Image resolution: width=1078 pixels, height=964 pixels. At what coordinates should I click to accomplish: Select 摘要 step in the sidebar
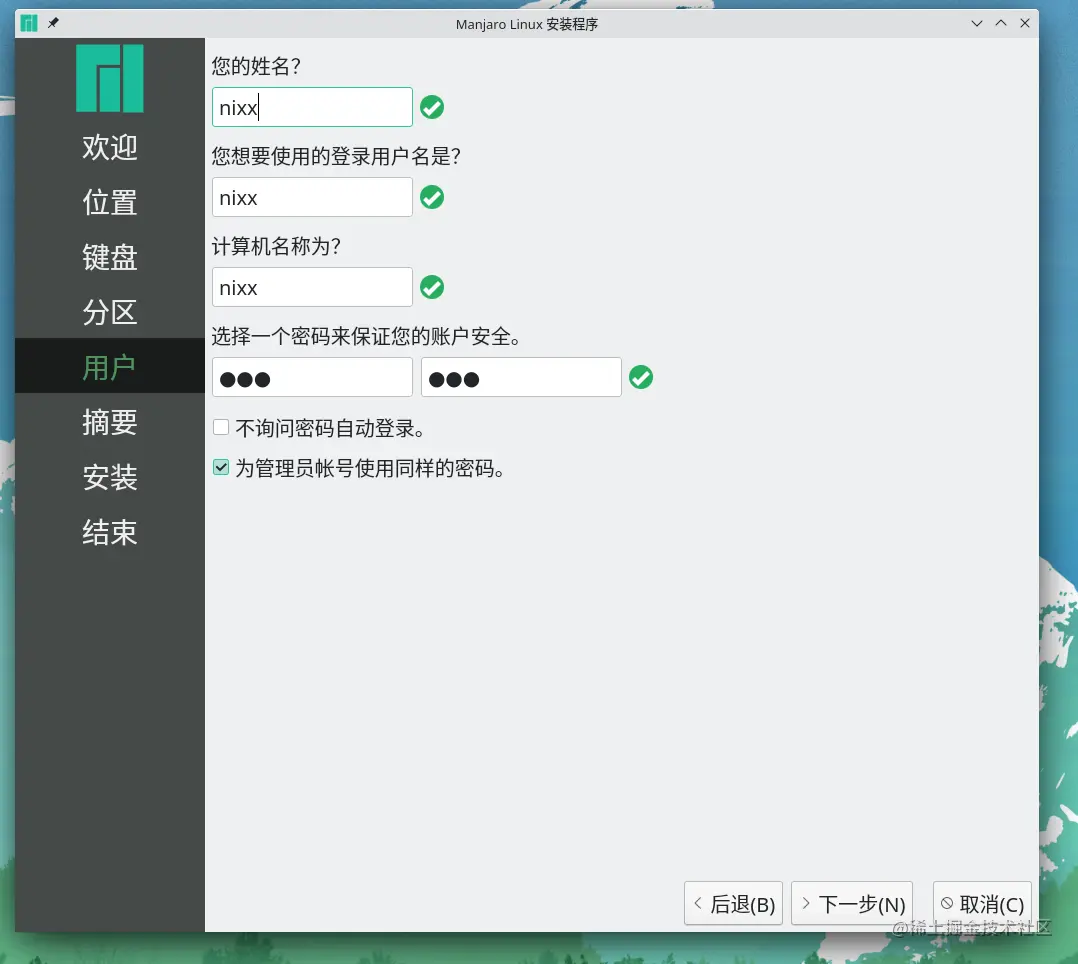[110, 421]
